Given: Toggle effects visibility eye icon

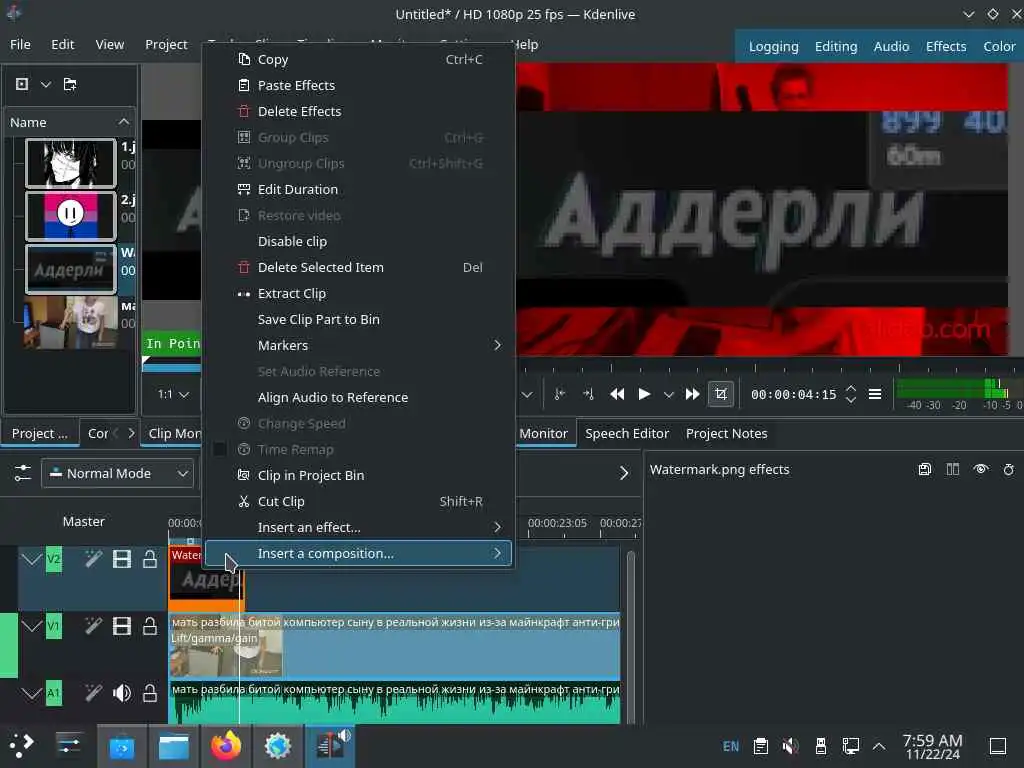Looking at the screenshot, I should click(x=981, y=470).
